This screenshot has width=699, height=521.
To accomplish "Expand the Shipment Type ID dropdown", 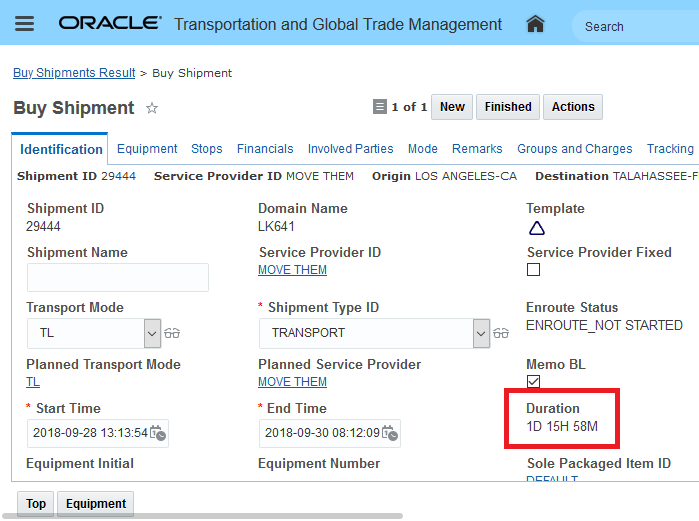I will (482, 333).
